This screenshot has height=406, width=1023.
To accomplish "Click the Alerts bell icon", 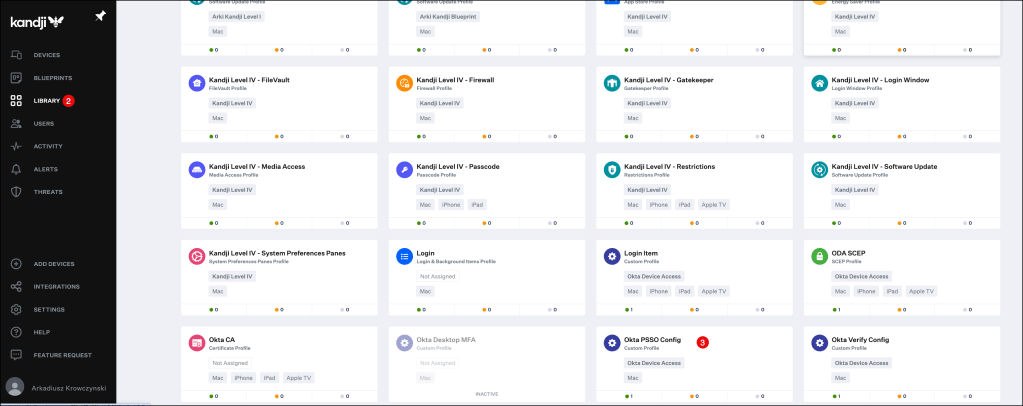I will (x=16, y=169).
